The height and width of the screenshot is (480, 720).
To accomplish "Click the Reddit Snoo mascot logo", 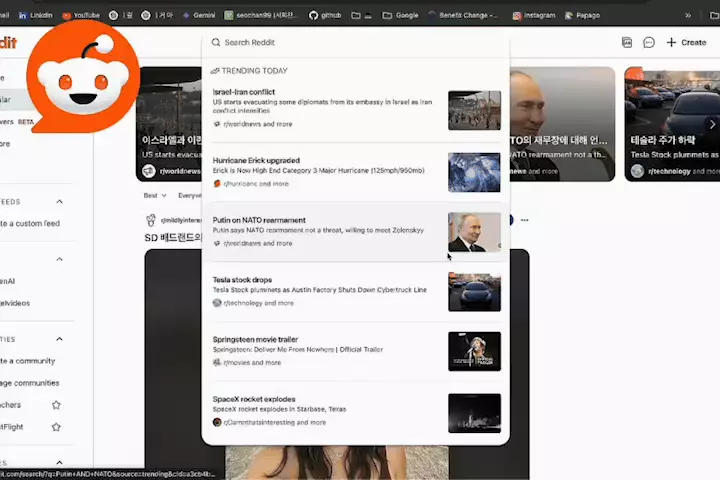I will 83,77.
